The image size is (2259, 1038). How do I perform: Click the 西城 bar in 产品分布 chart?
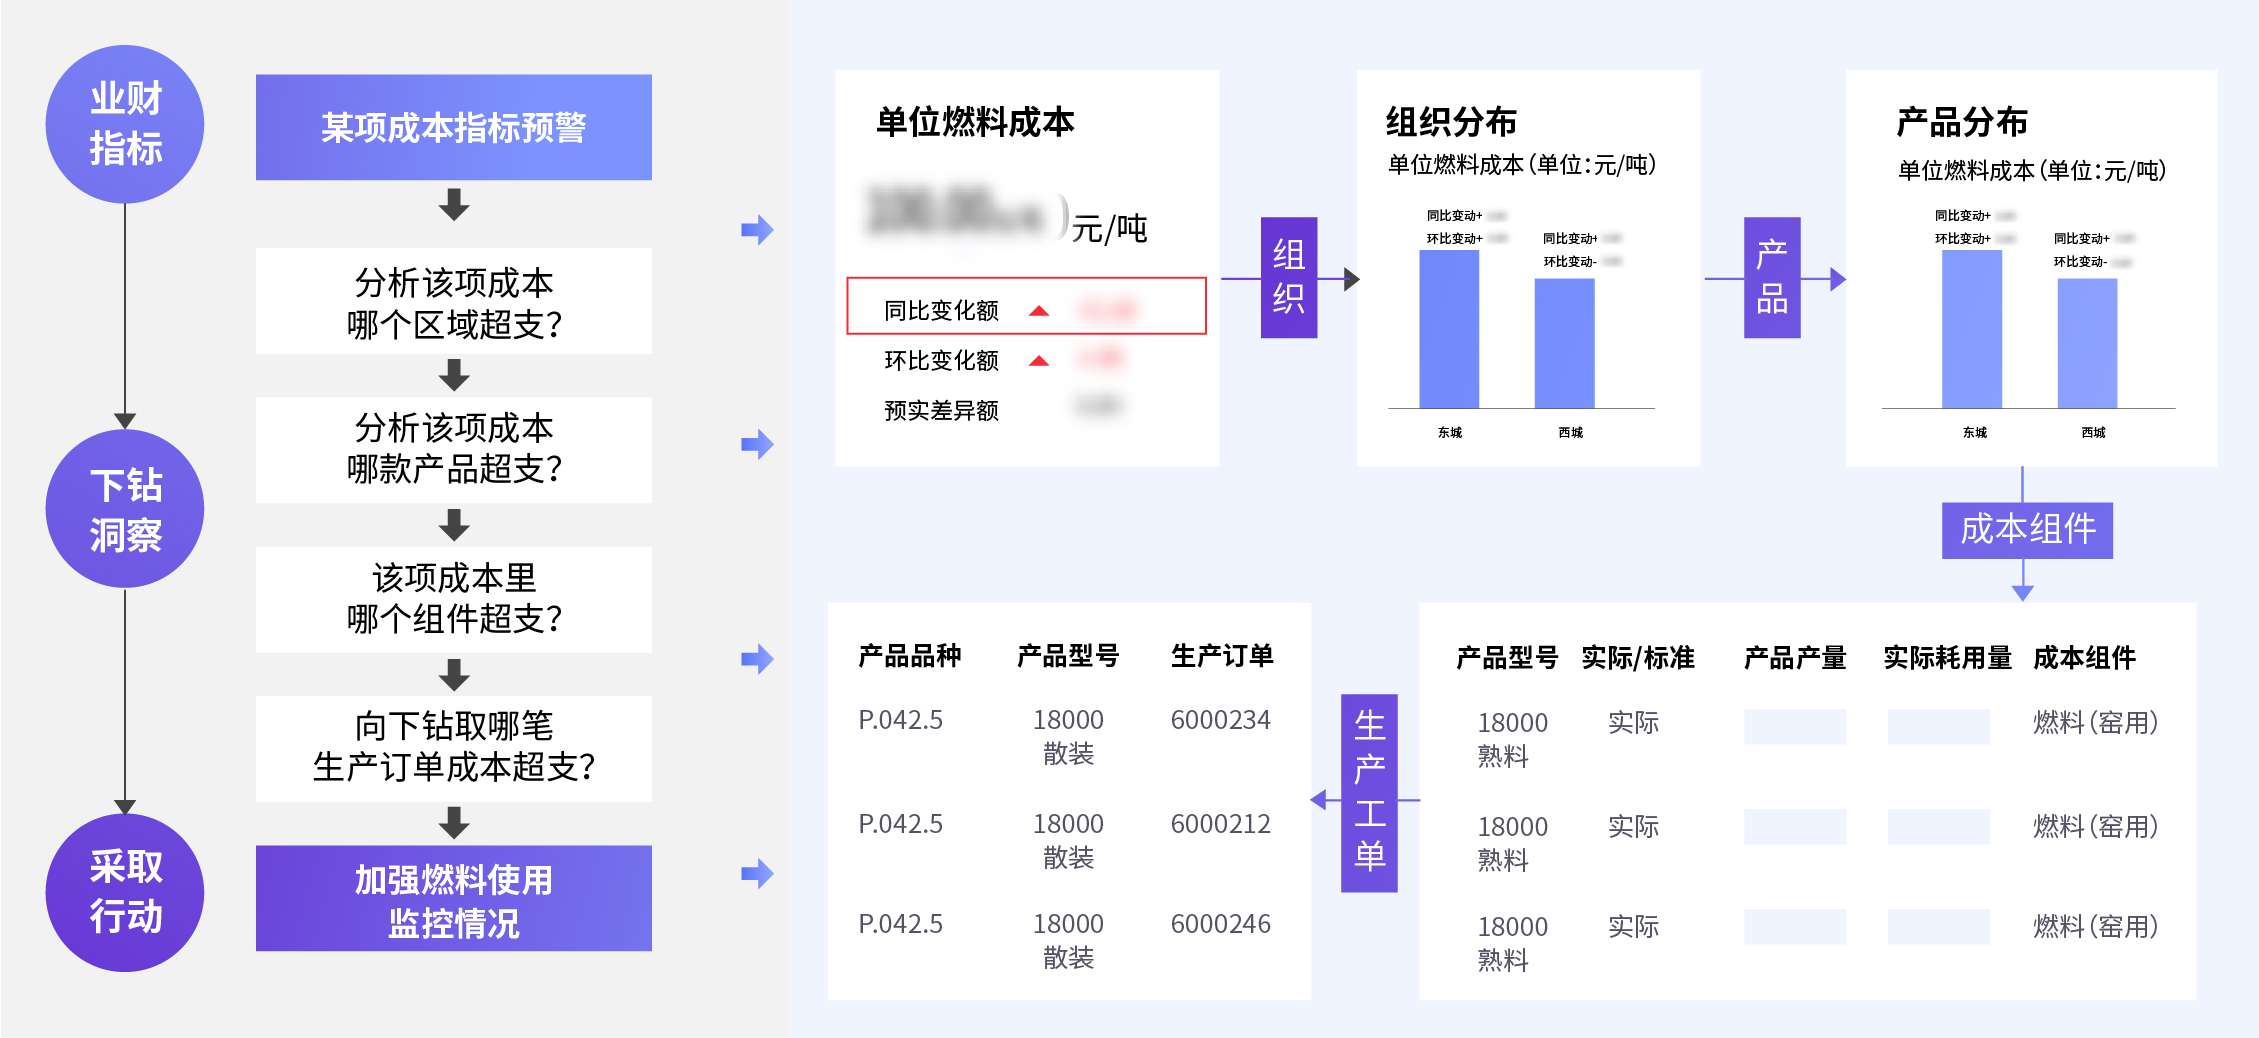2087,343
